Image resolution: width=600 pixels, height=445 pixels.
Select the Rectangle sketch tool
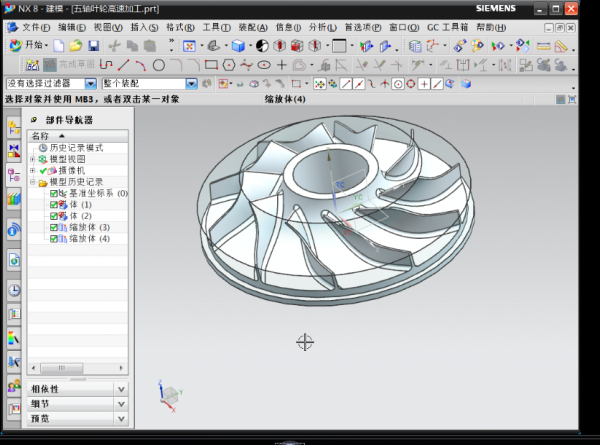(x=211, y=65)
